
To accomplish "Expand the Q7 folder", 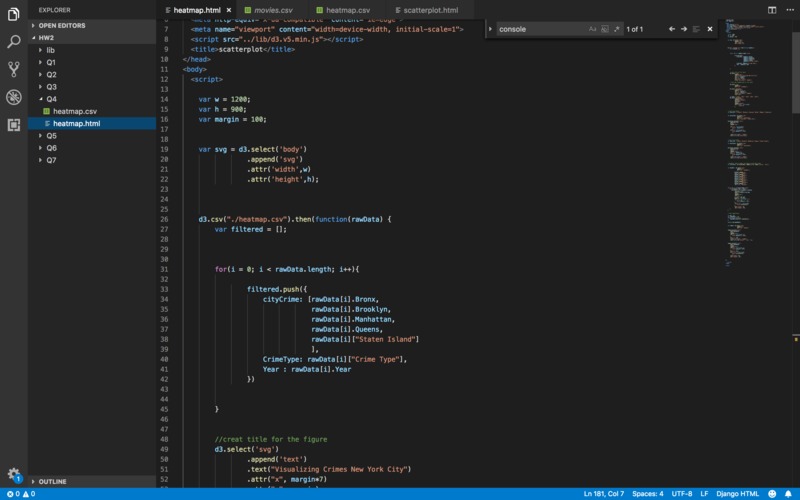I will tap(92, 160).
